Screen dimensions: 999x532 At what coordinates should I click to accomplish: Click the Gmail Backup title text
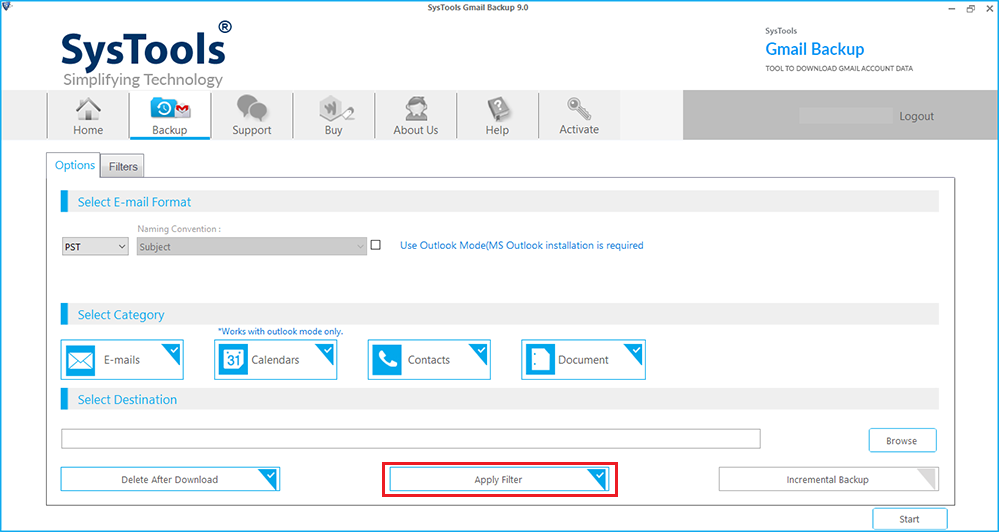[x=815, y=49]
